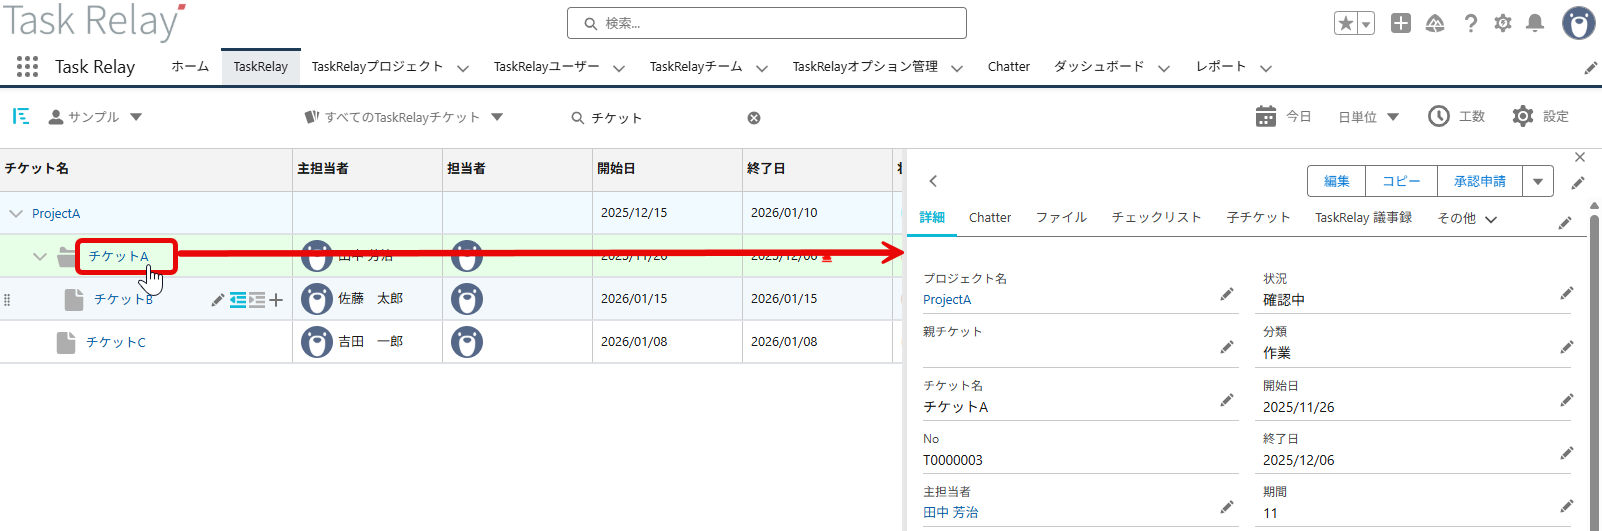Change the 日単位 scale dropdown
Viewport: 1602px width, 531px height.
[x=1369, y=117]
